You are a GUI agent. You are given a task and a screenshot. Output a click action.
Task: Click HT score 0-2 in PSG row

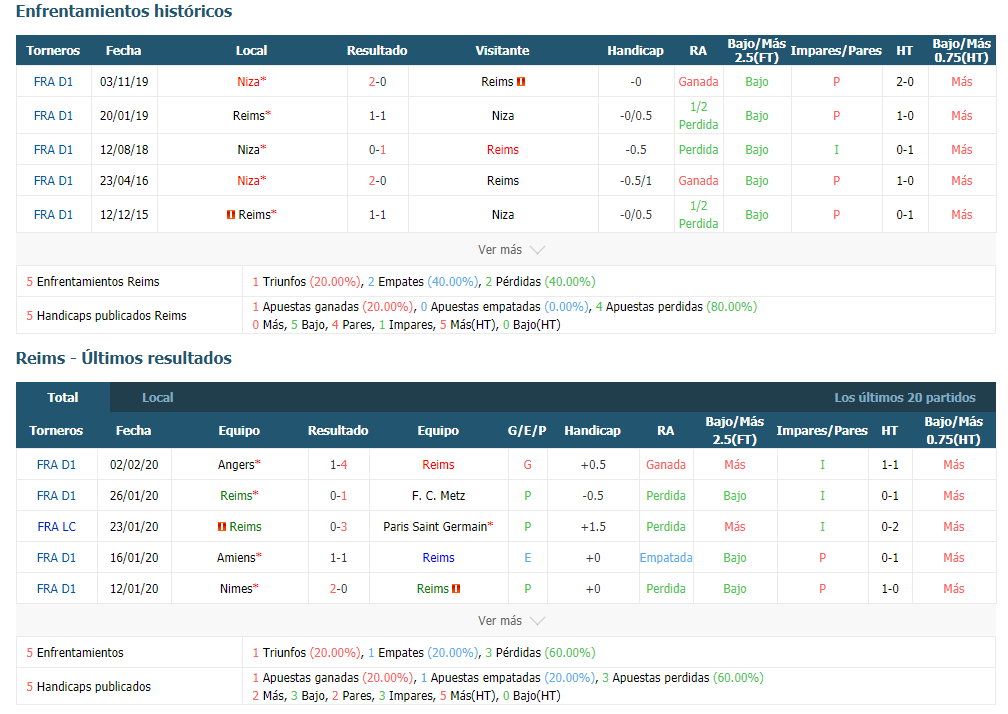point(890,526)
